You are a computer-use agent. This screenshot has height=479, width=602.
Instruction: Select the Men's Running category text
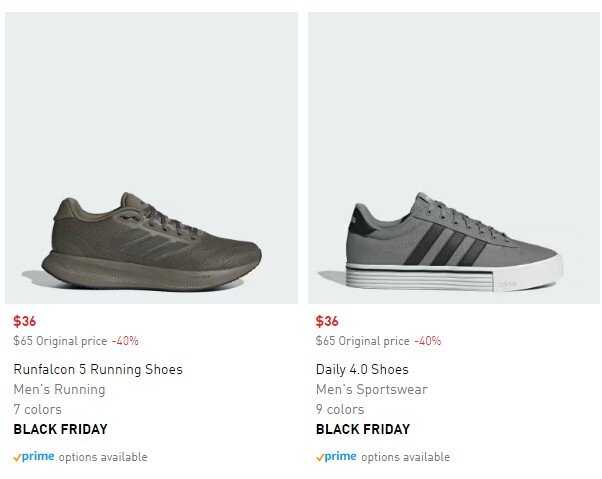tap(59, 390)
